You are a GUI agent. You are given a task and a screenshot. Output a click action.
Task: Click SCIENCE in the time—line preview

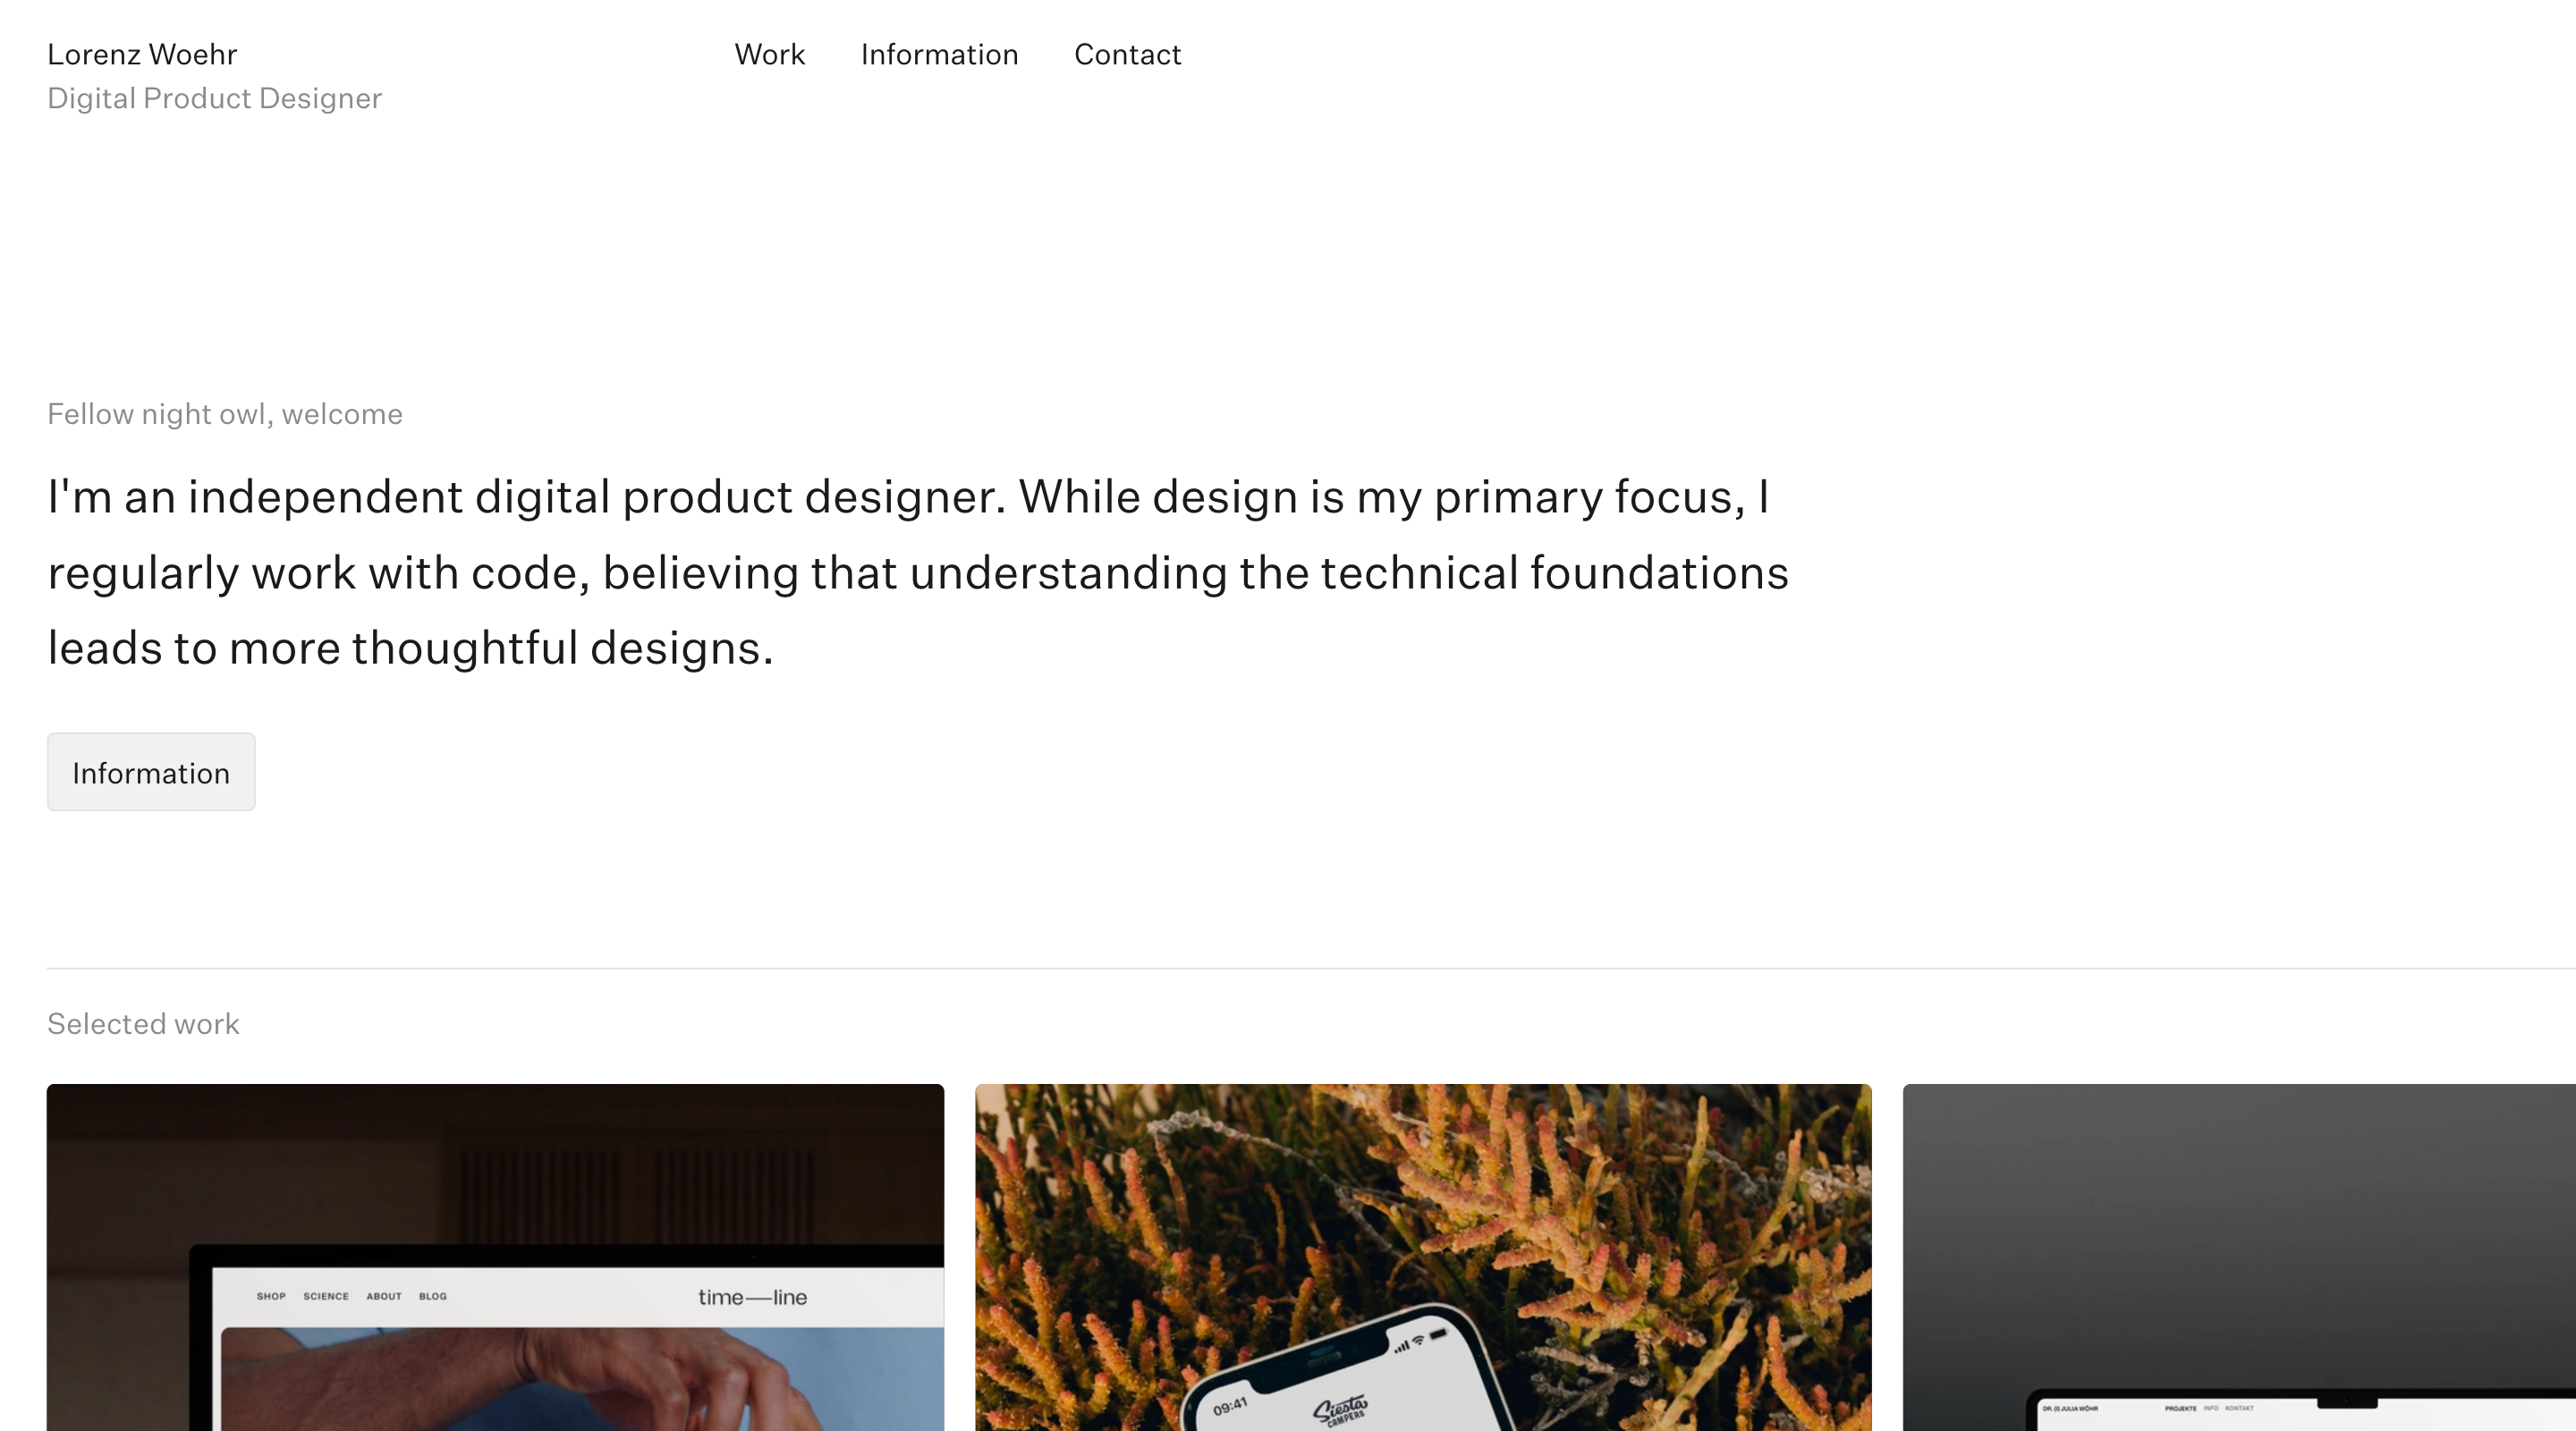(x=326, y=1296)
